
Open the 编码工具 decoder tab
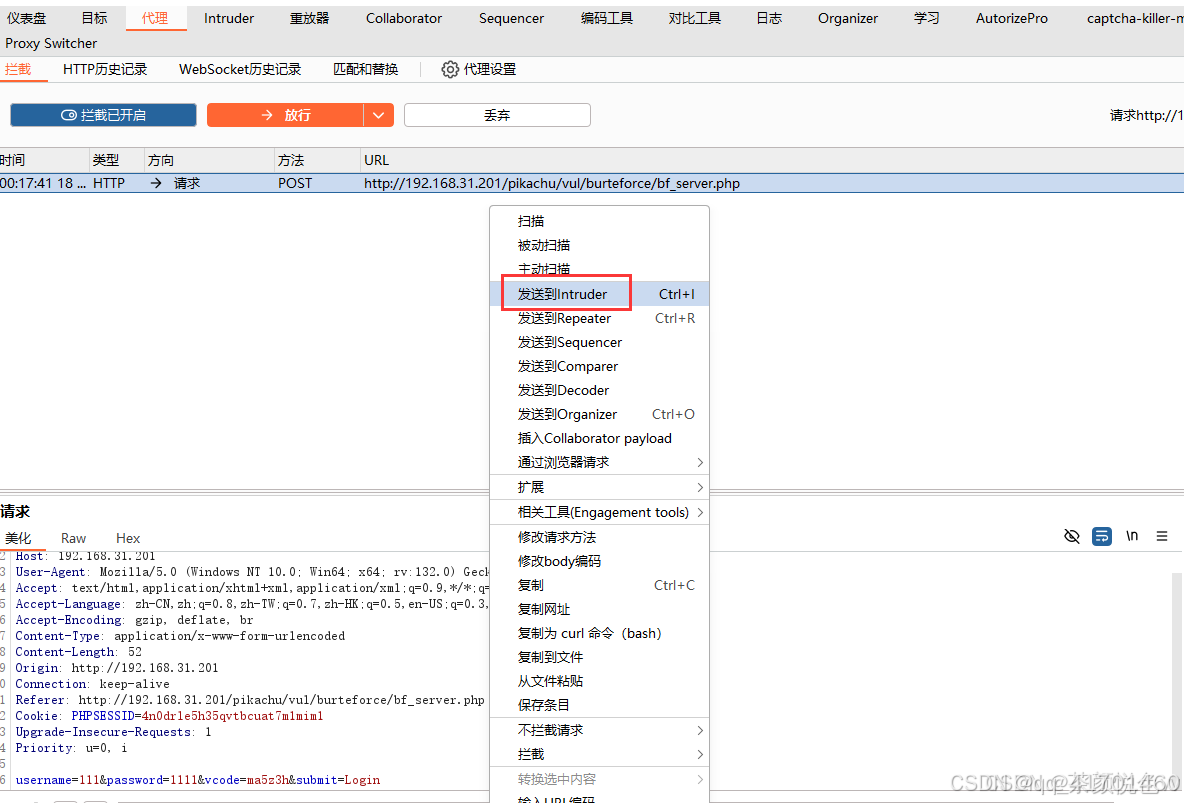[x=606, y=18]
